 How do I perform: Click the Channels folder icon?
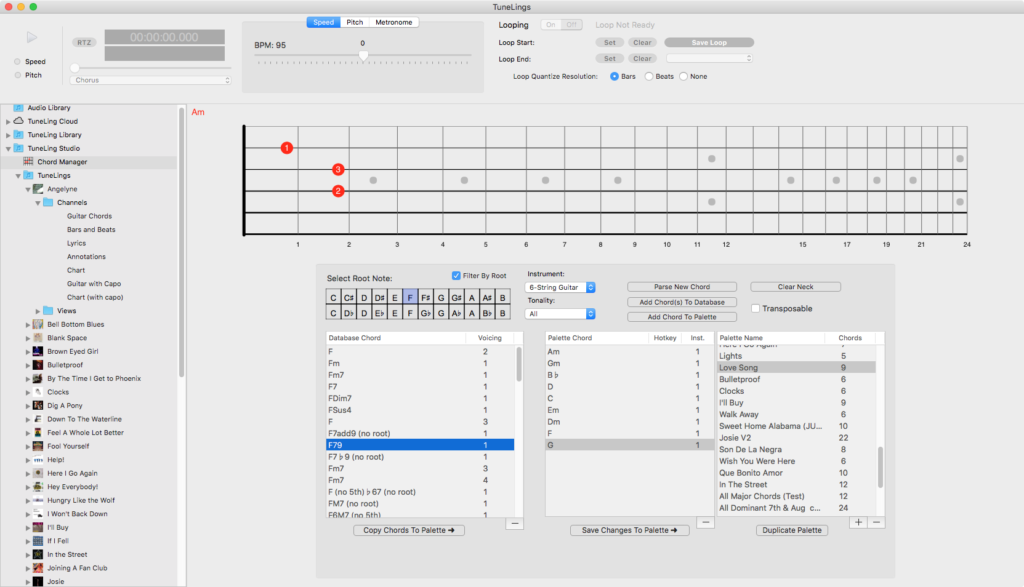click(48, 202)
